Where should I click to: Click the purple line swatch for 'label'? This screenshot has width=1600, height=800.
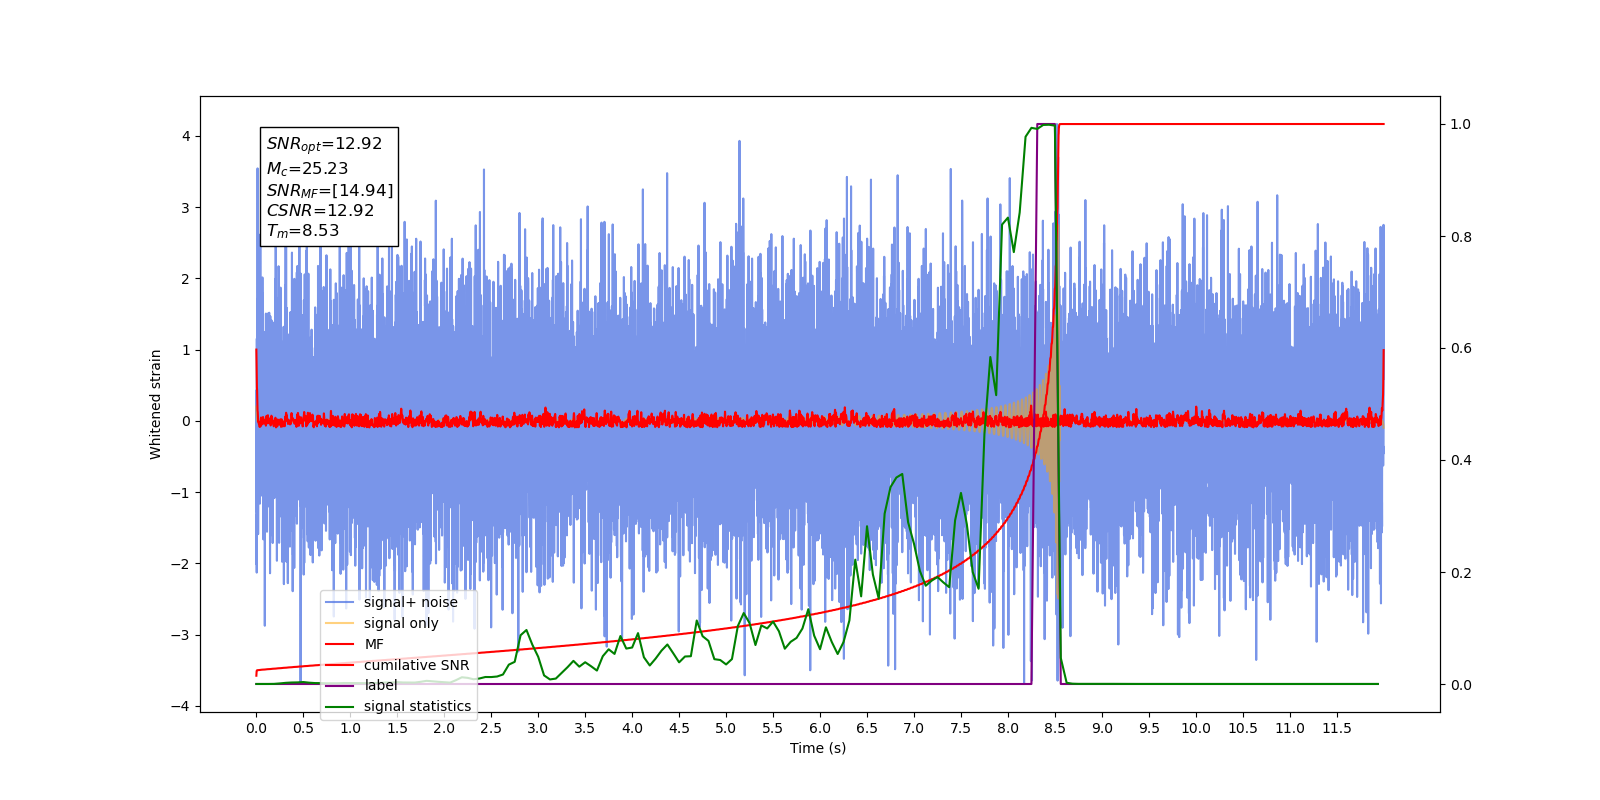340,685
